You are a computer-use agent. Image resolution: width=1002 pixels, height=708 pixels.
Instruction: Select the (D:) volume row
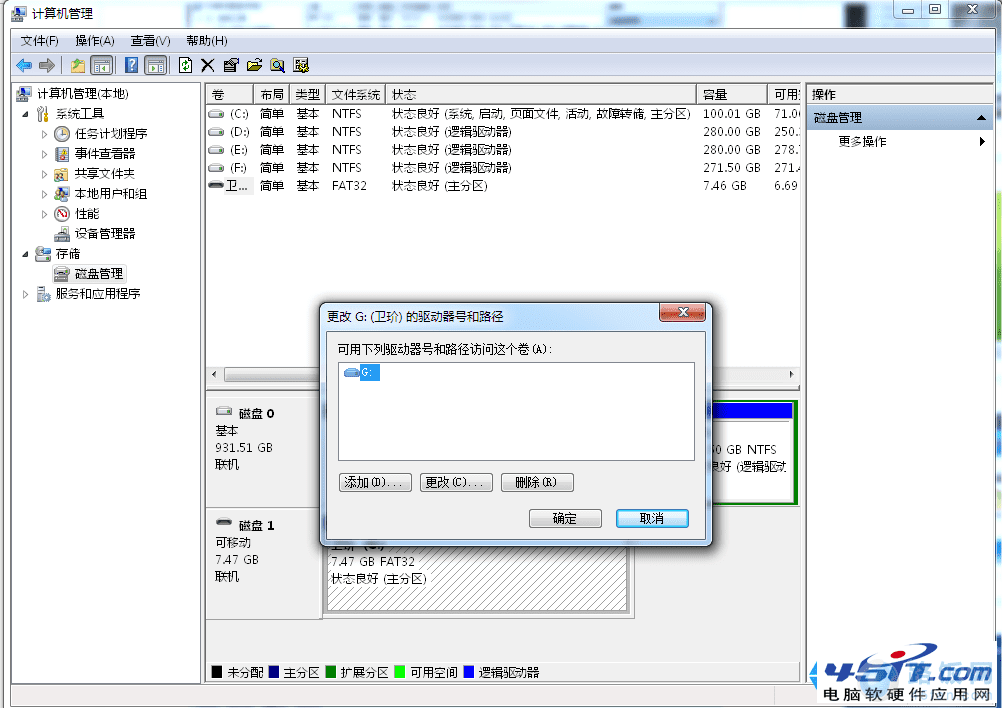pos(502,132)
